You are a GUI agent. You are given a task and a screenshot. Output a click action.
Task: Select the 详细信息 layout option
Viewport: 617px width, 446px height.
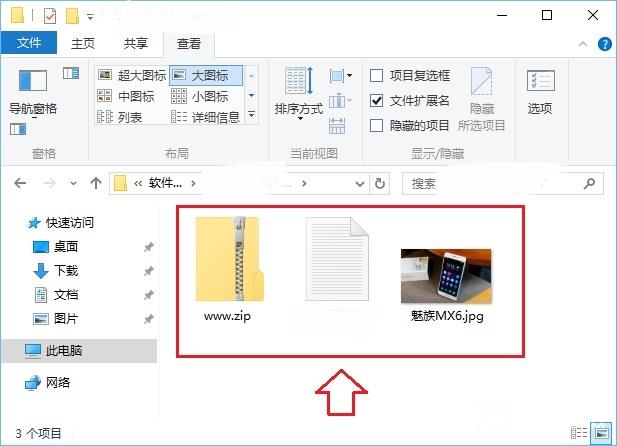[x=206, y=117]
